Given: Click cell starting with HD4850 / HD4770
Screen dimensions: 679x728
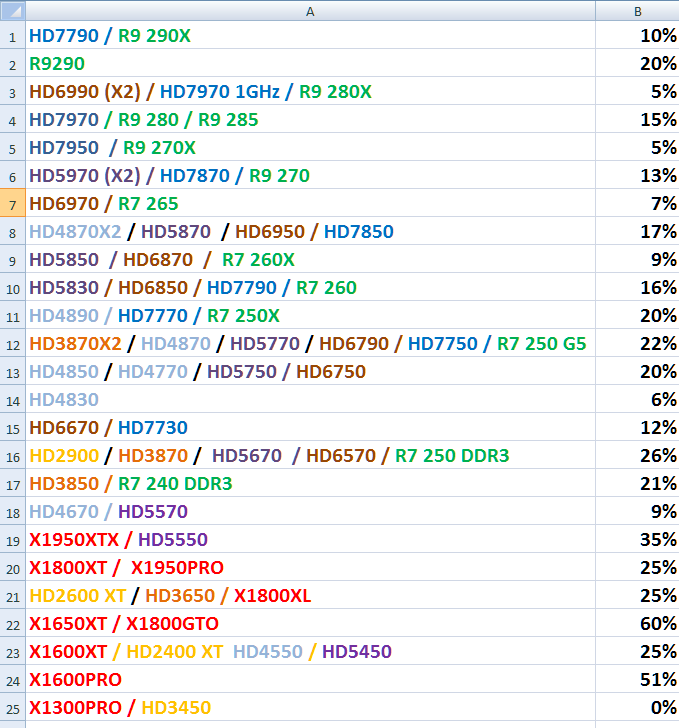Looking at the screenshot, I should 310,371.
